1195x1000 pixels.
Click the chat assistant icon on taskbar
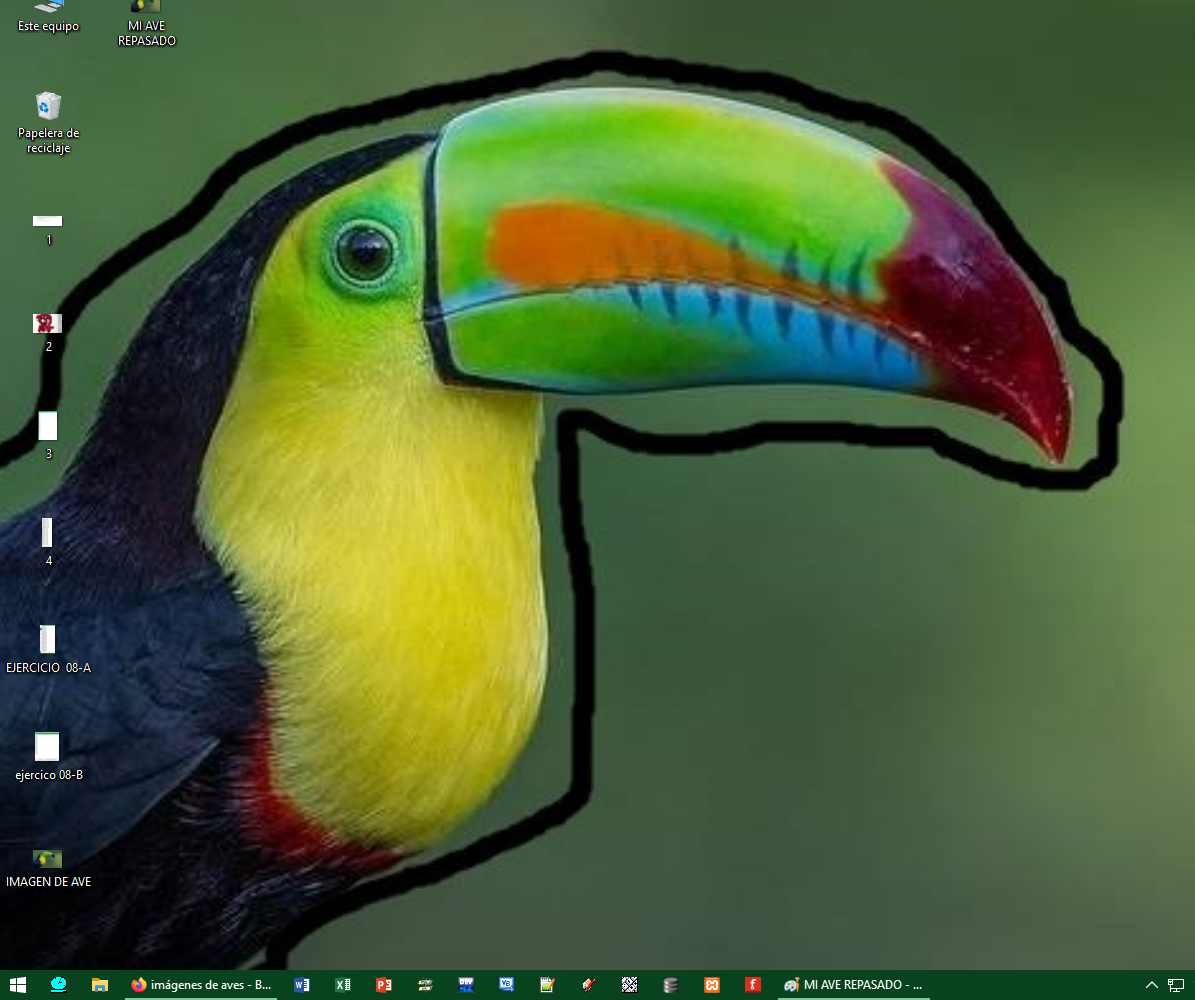coord(58,985)
